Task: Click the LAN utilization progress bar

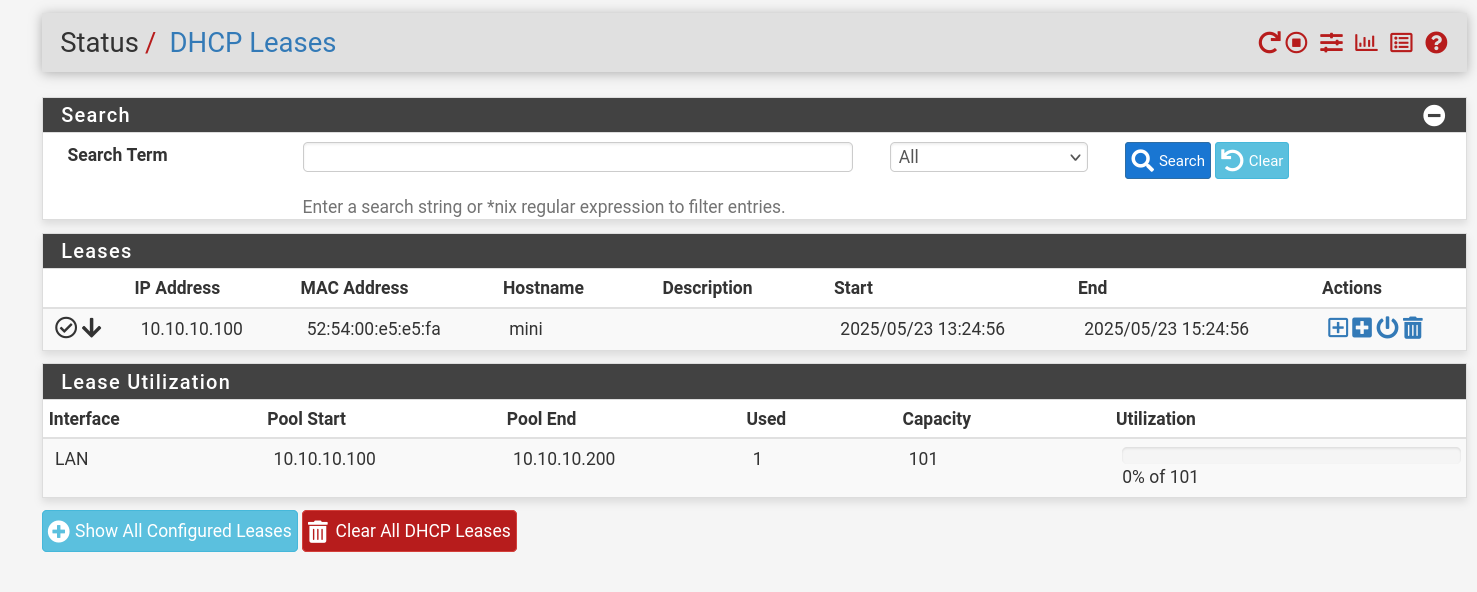Action: point(1290,456)
